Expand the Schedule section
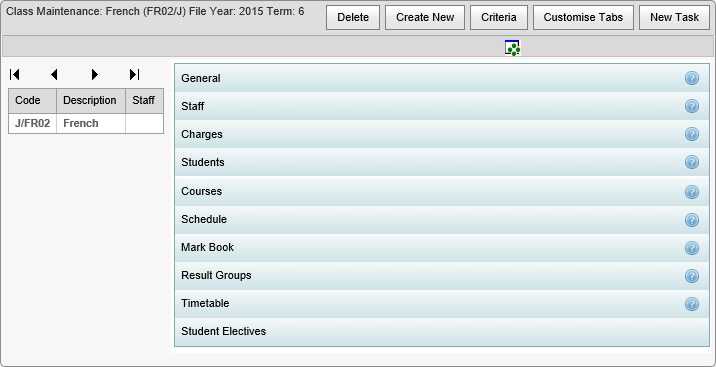The image size is (716, 367). [442, 220]
